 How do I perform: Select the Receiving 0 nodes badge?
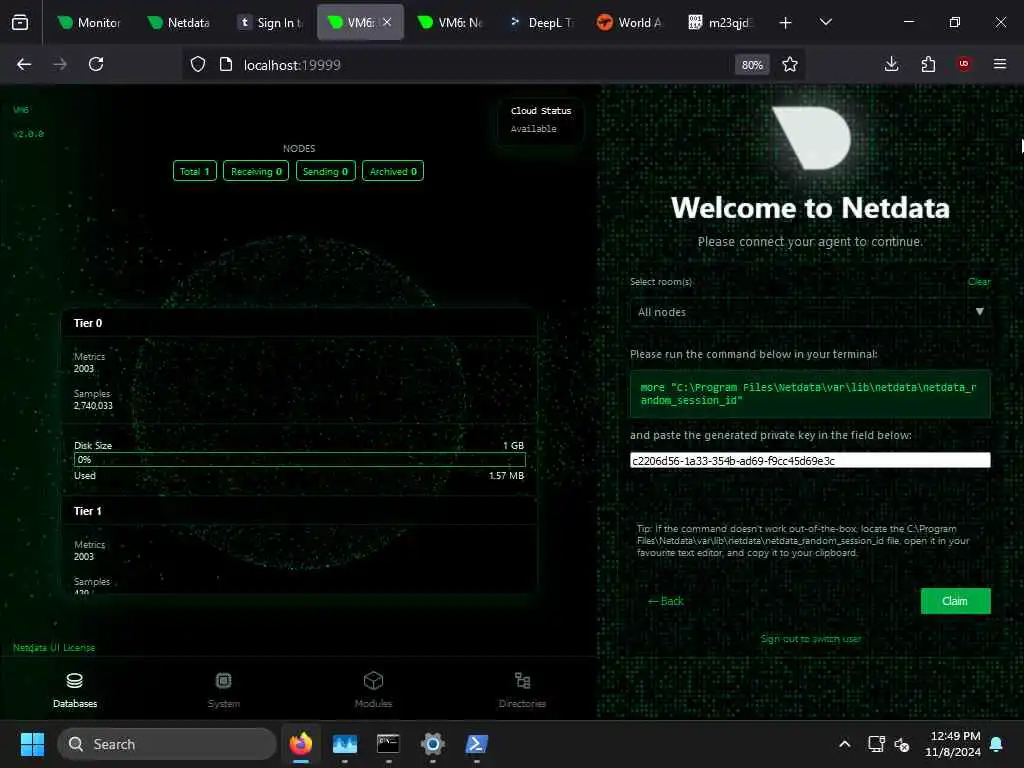[x=256, y=171]
